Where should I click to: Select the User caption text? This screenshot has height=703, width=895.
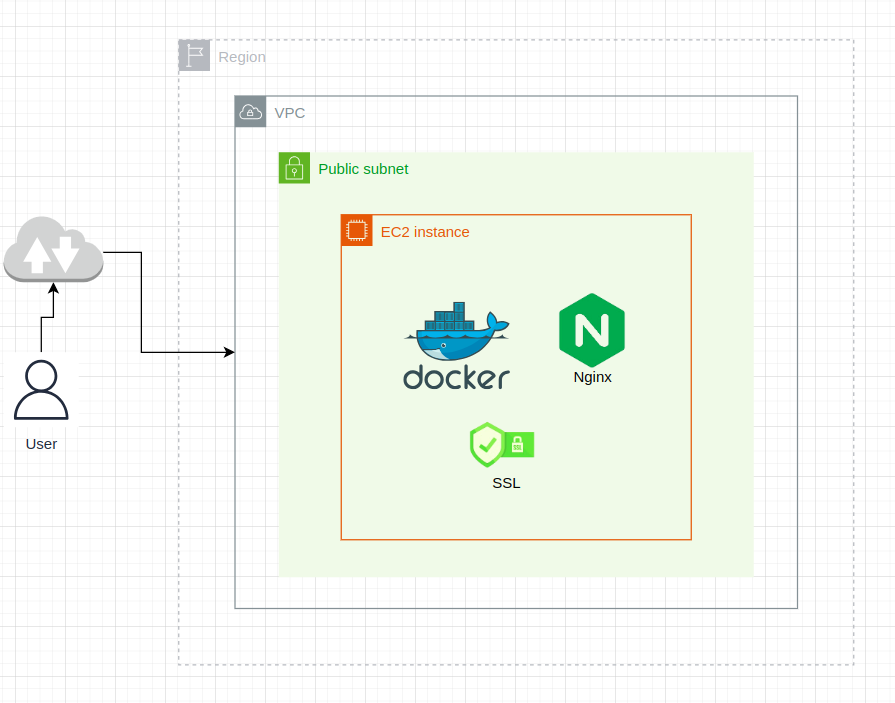pos(41,444)
